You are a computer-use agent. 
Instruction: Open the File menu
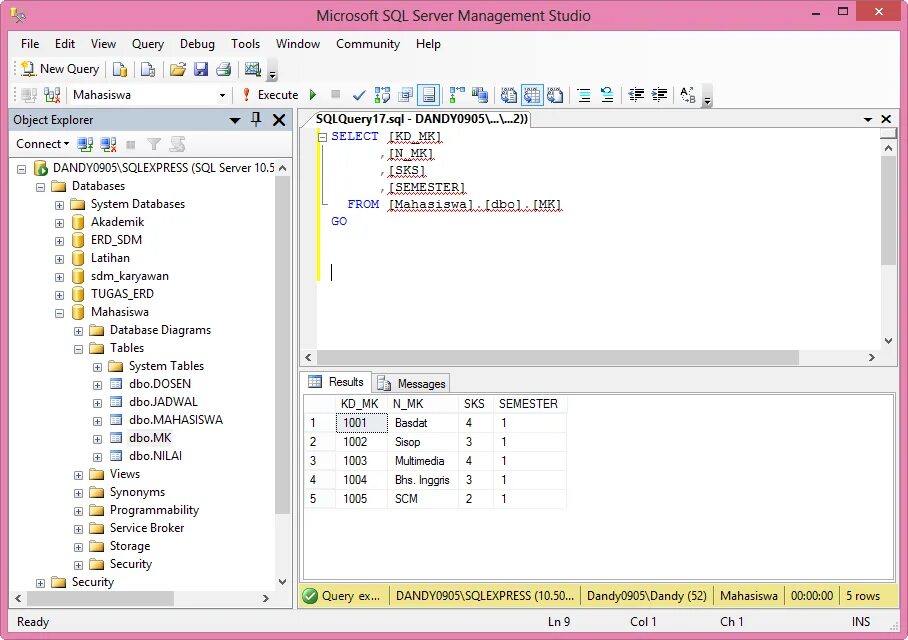click(30, 44)
